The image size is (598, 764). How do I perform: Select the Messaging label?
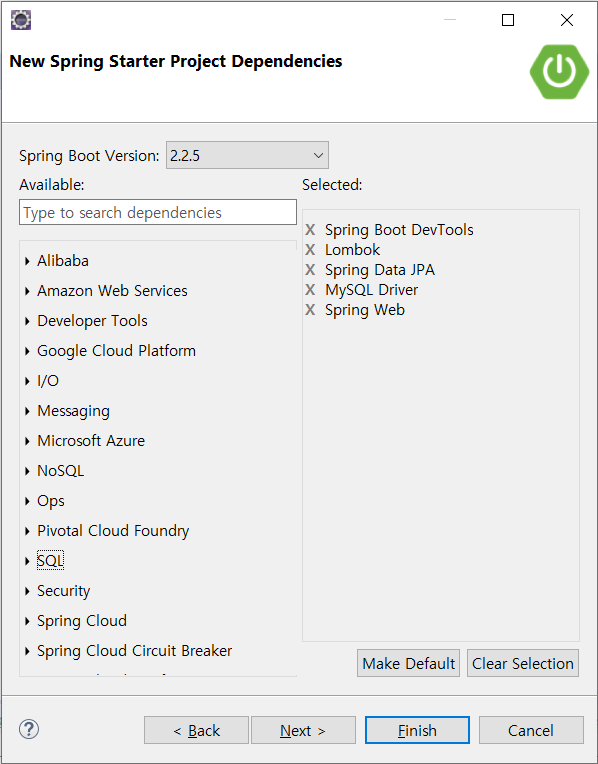[x=74, y=411]
